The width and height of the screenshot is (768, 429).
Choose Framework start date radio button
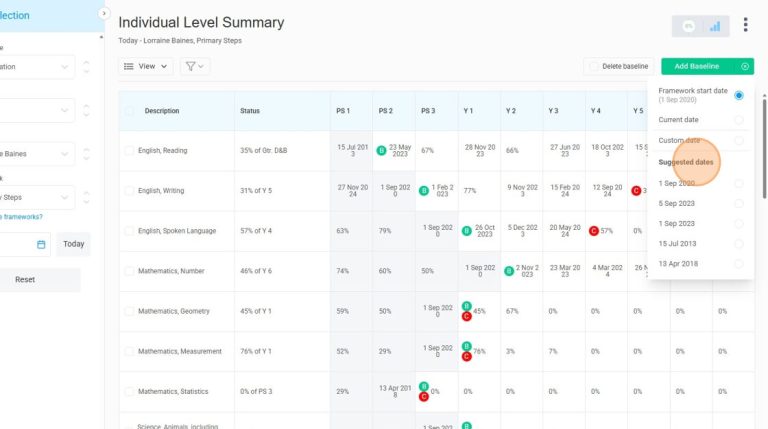(739, 95)
